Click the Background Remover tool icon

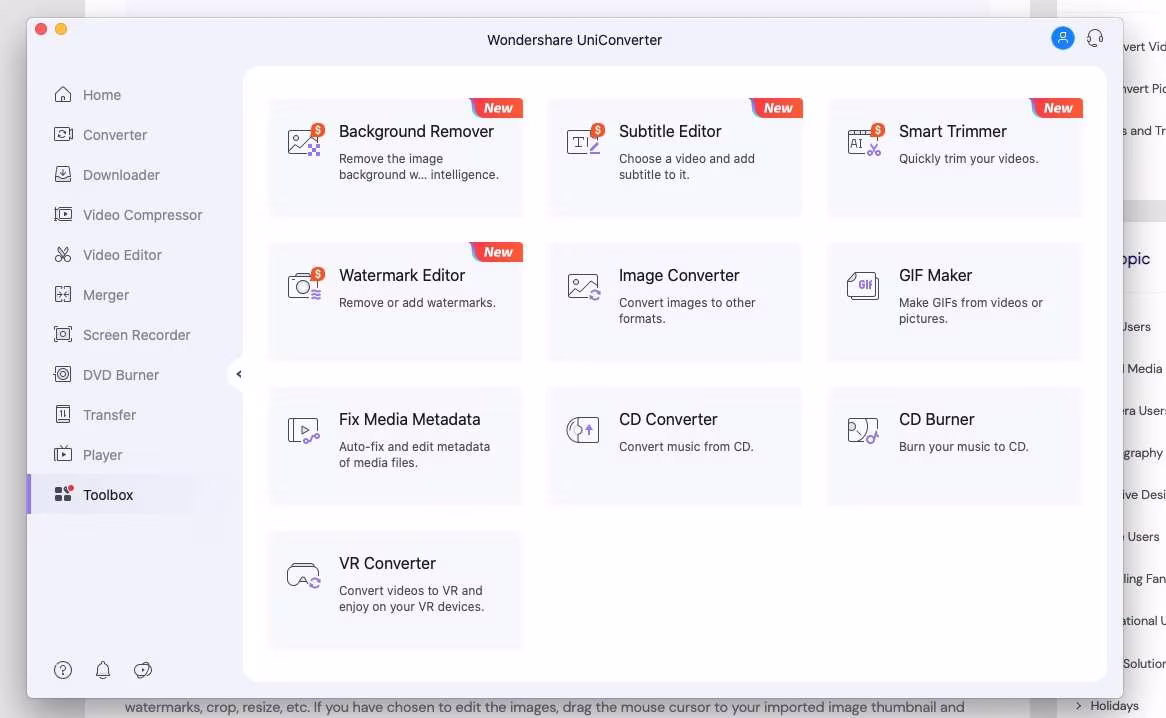click(306, 140)
